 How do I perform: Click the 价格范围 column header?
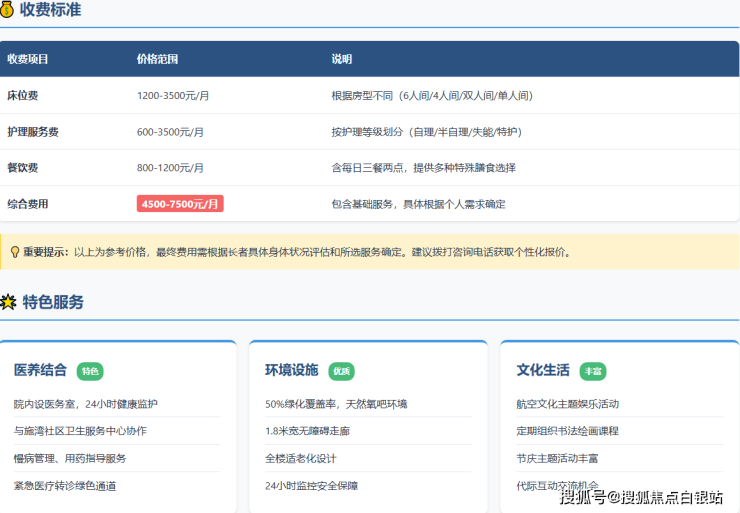pyautogui.click(x=157, y=59)
